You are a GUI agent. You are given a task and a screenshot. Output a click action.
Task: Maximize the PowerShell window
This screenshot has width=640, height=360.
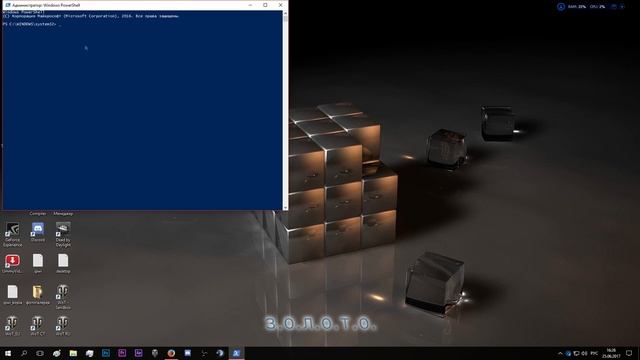pyautogui.click(x=265, y=5)
